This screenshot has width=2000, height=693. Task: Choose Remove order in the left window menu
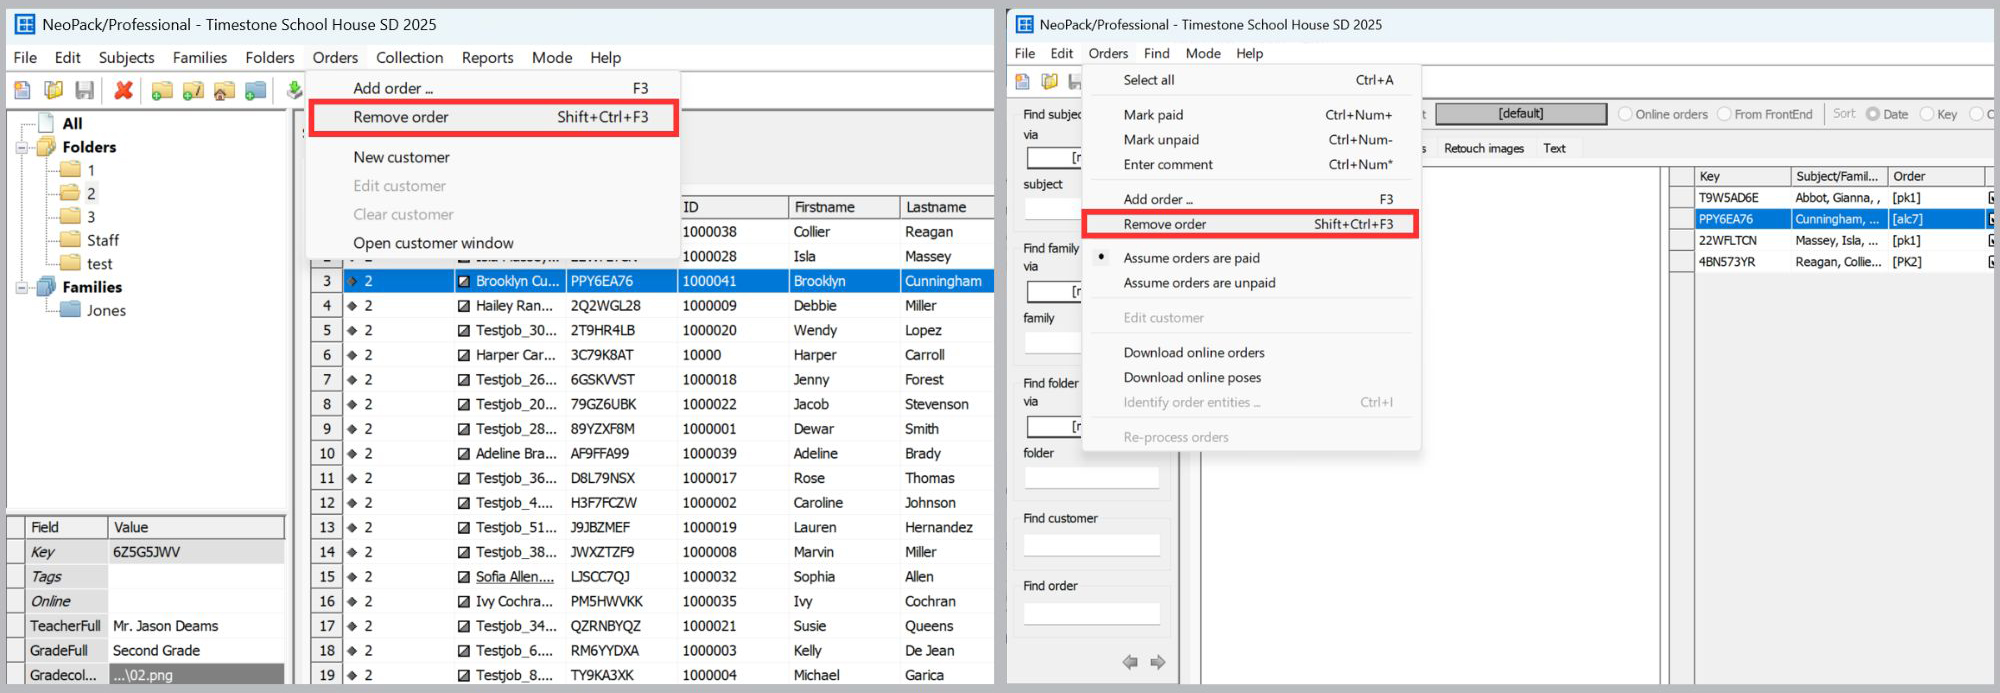click(x=494, y=117)
